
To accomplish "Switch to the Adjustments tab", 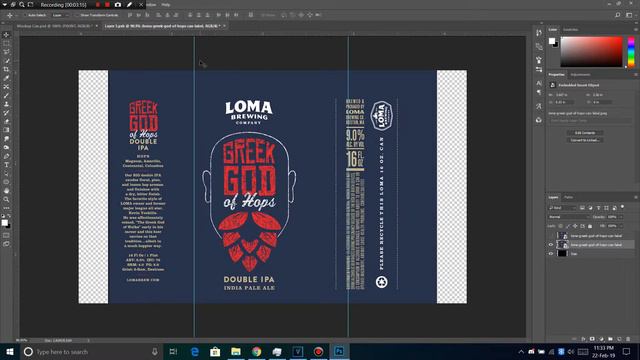I will pyautogui.click(x=580, y=75).
